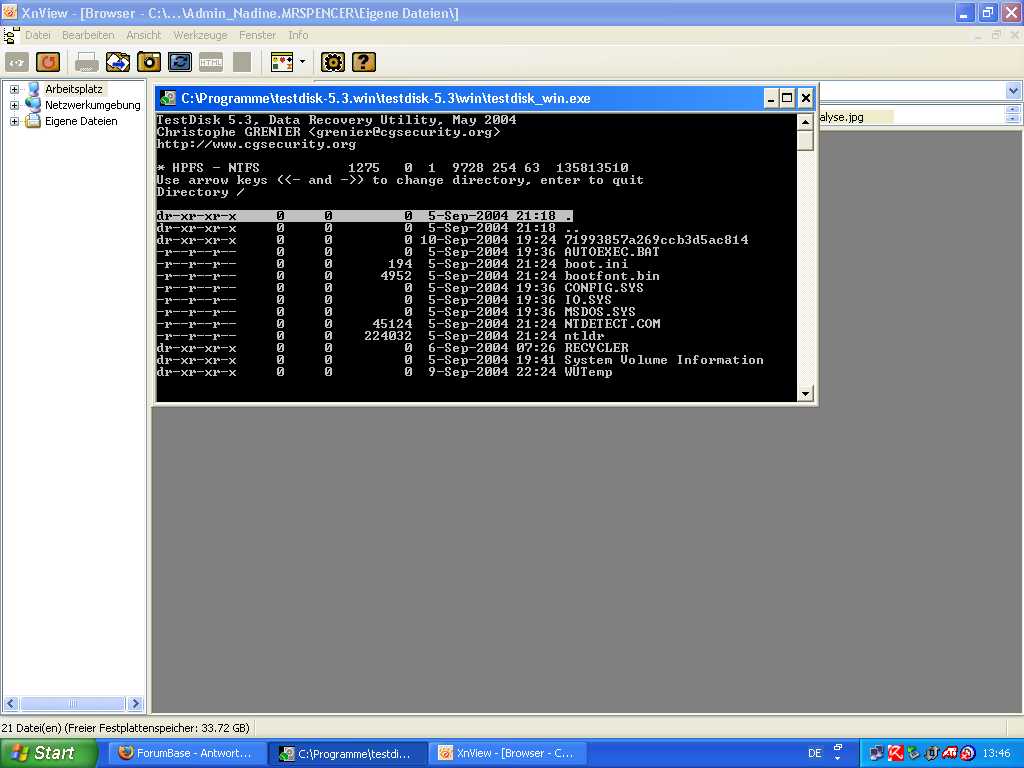The height and width of the screenshot is (768, 1024).
Task: Click the network connection tray icon
Action: click(876, 753)
